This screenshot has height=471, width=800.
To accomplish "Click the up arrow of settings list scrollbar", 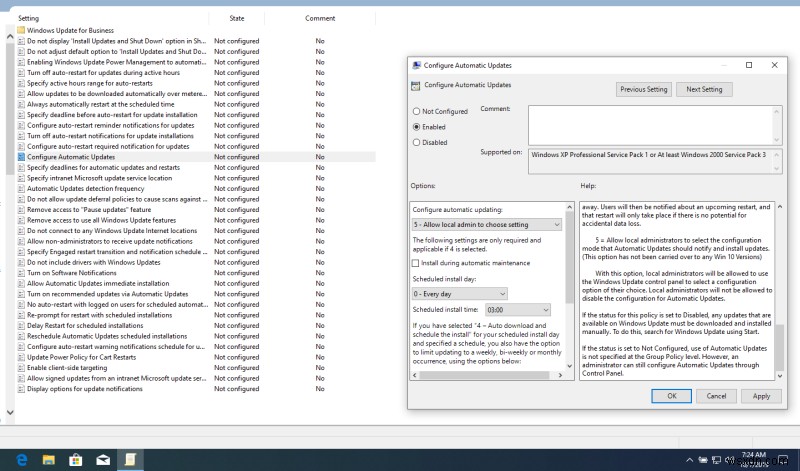I will coord(10,37).
